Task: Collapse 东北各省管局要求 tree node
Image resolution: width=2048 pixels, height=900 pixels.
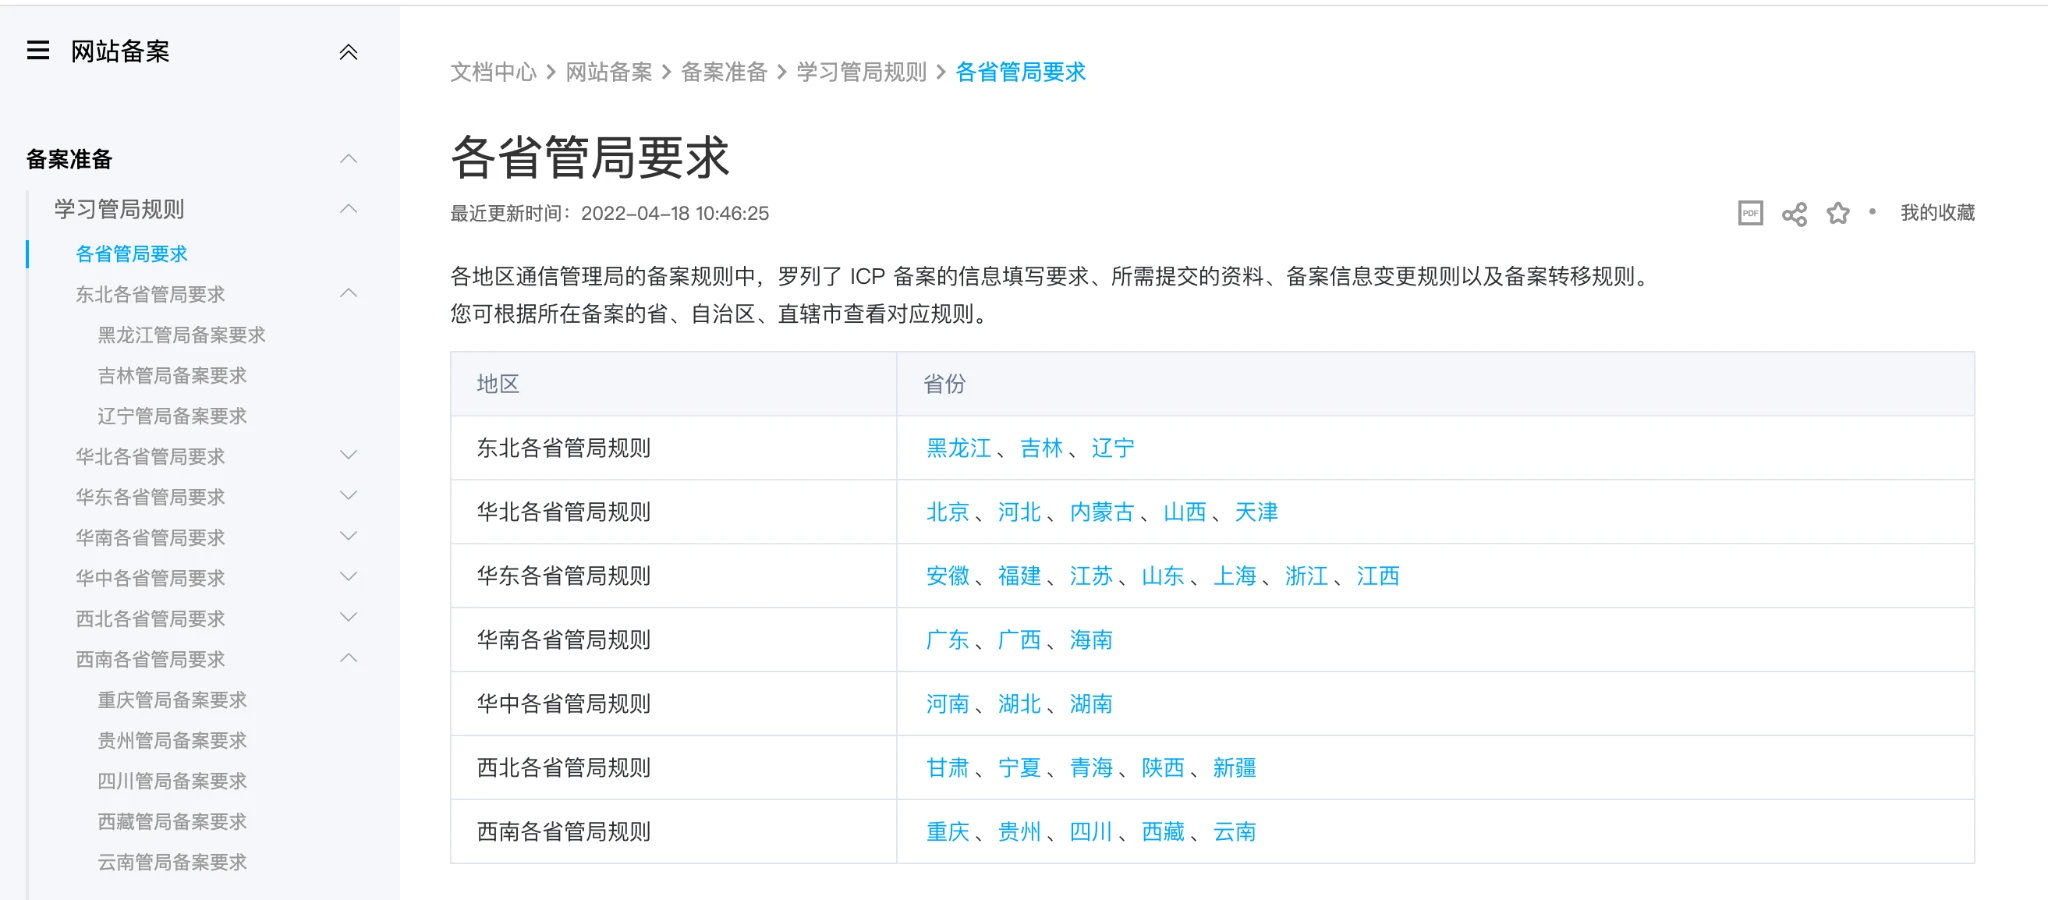Action: pyautogui.click(x=348, y=294)
